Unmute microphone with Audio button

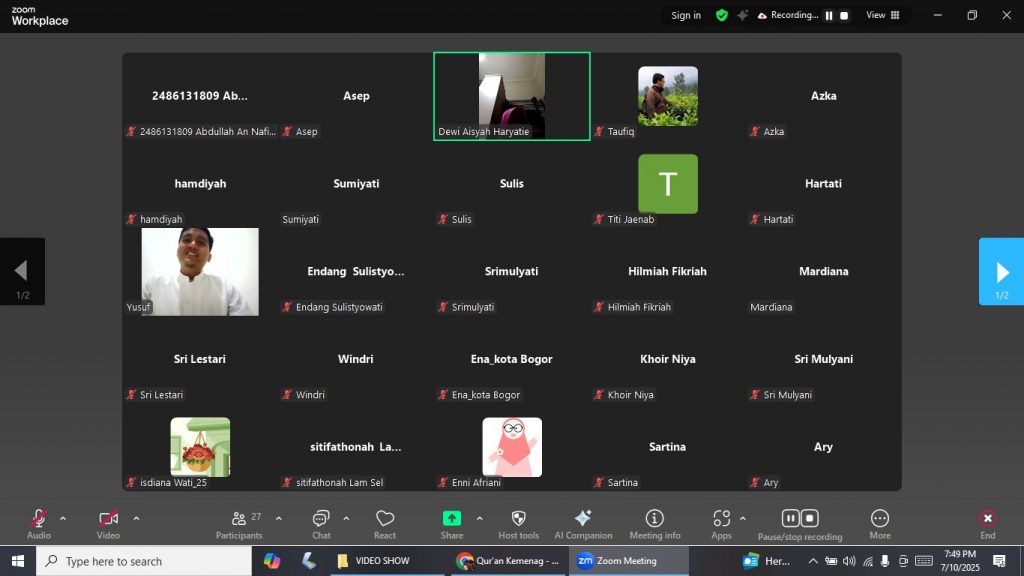pos(39,523)
